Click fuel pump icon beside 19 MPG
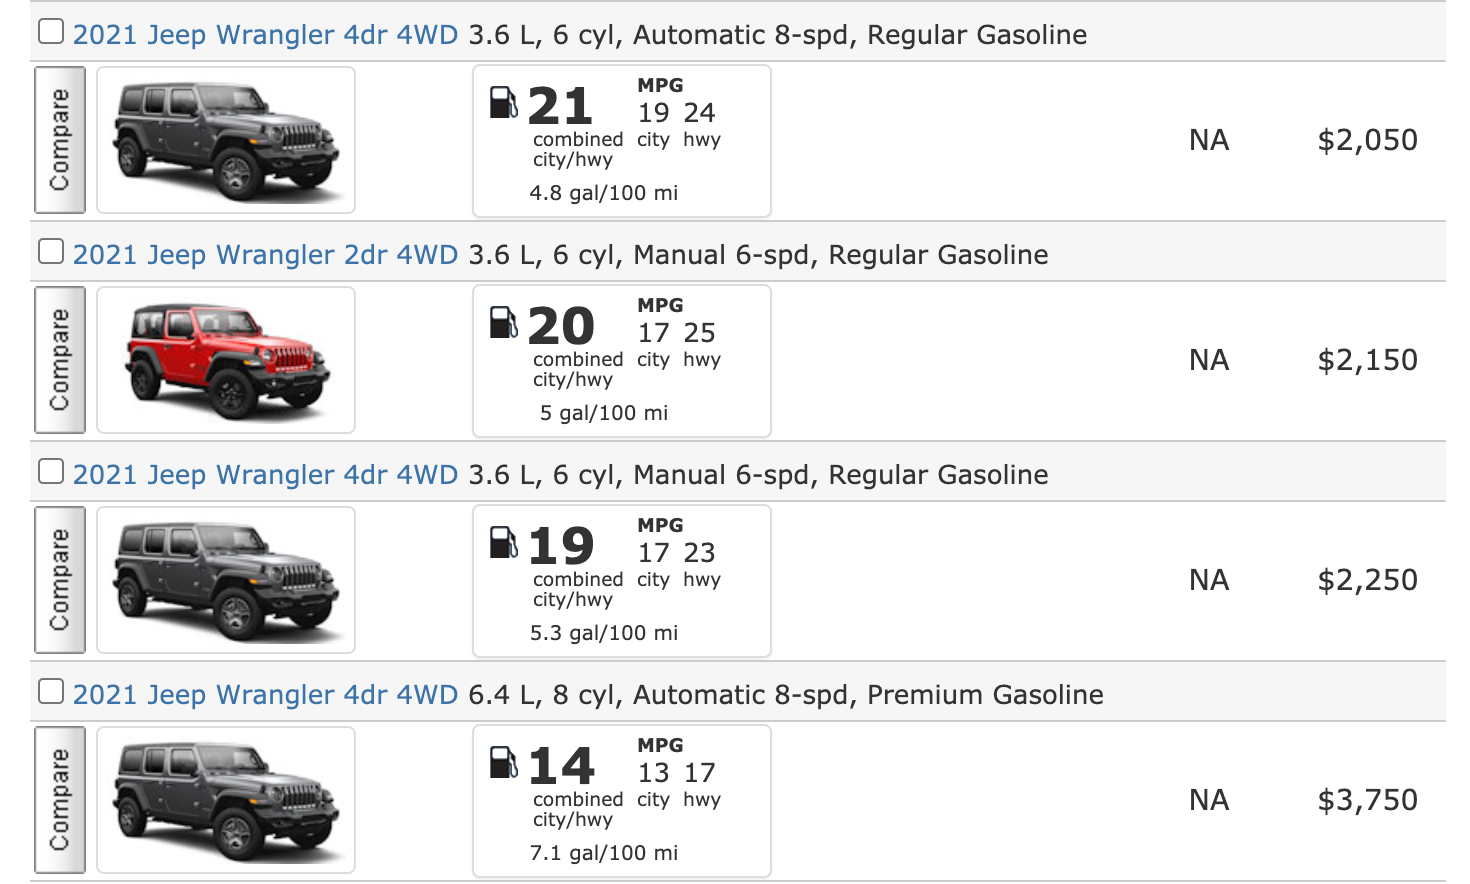 point(503,543)
